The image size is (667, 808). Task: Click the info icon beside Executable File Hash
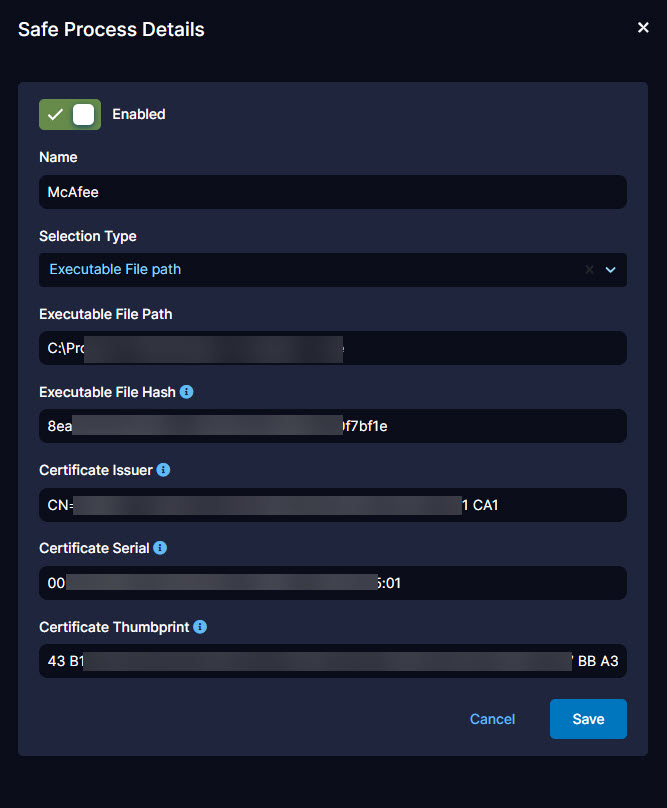(186, 392)
